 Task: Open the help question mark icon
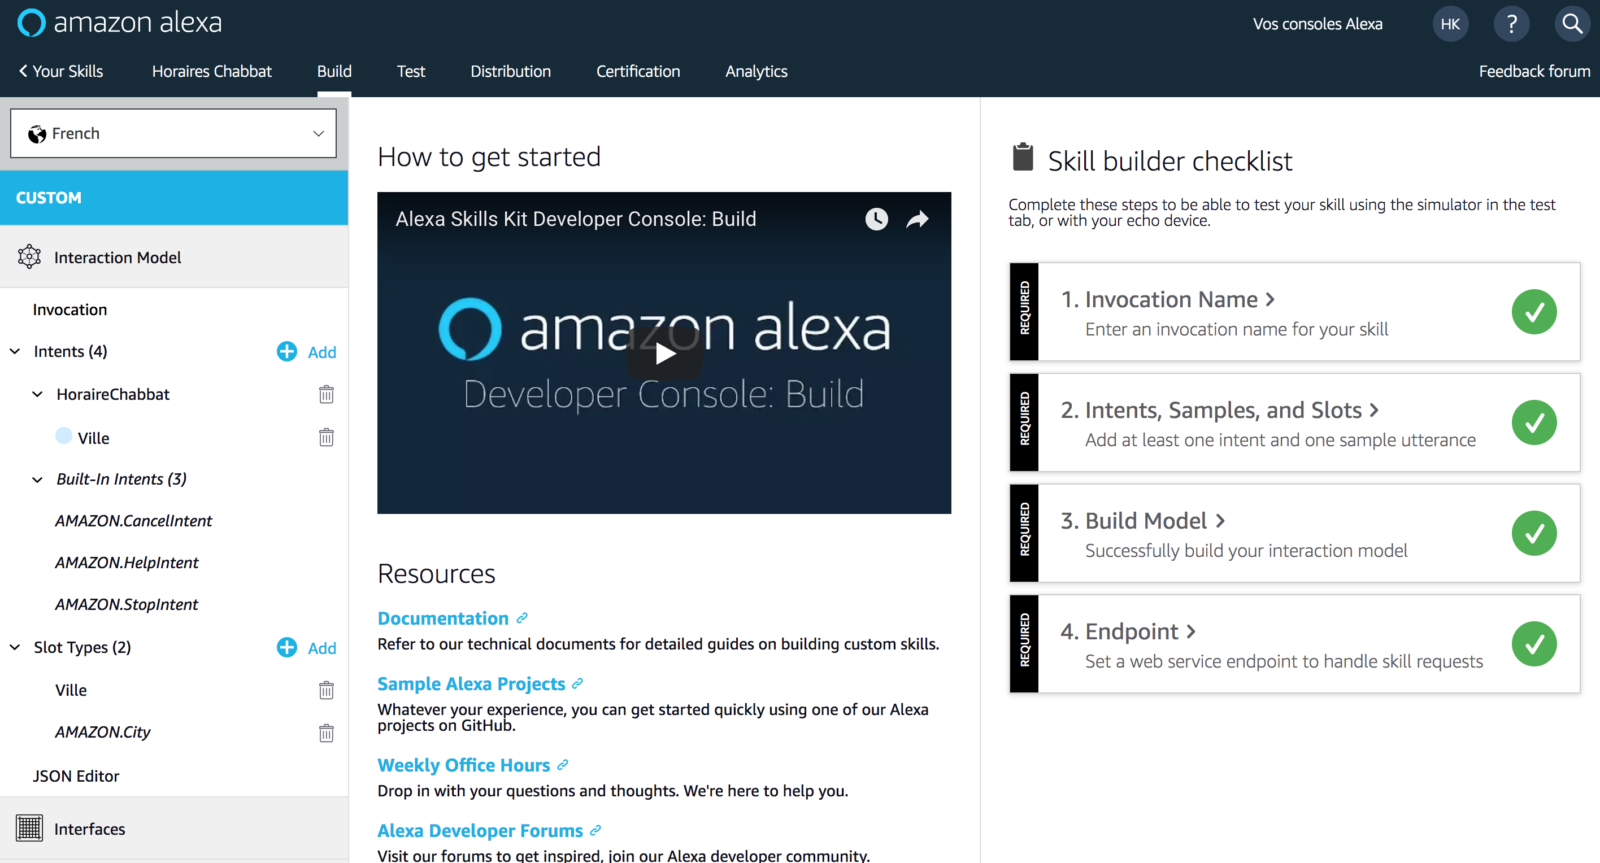coord(1511,24)
